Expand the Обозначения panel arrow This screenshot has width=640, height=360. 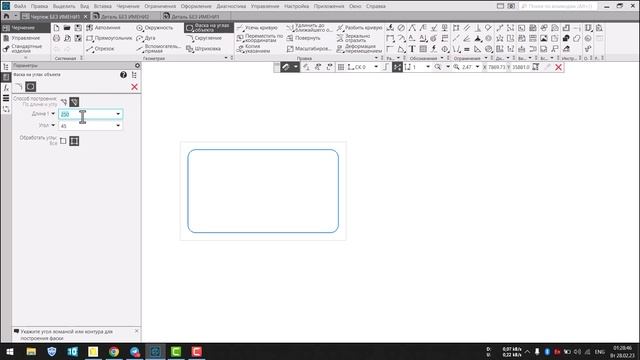(x=442, y=58)
